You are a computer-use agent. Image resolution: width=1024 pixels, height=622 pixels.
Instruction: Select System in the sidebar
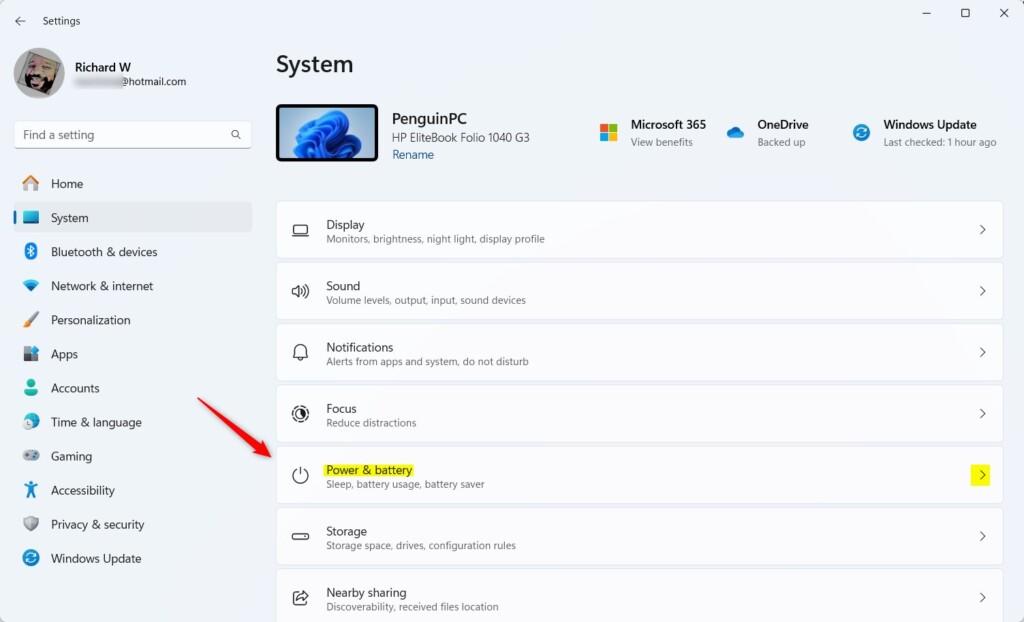[133, 218]
